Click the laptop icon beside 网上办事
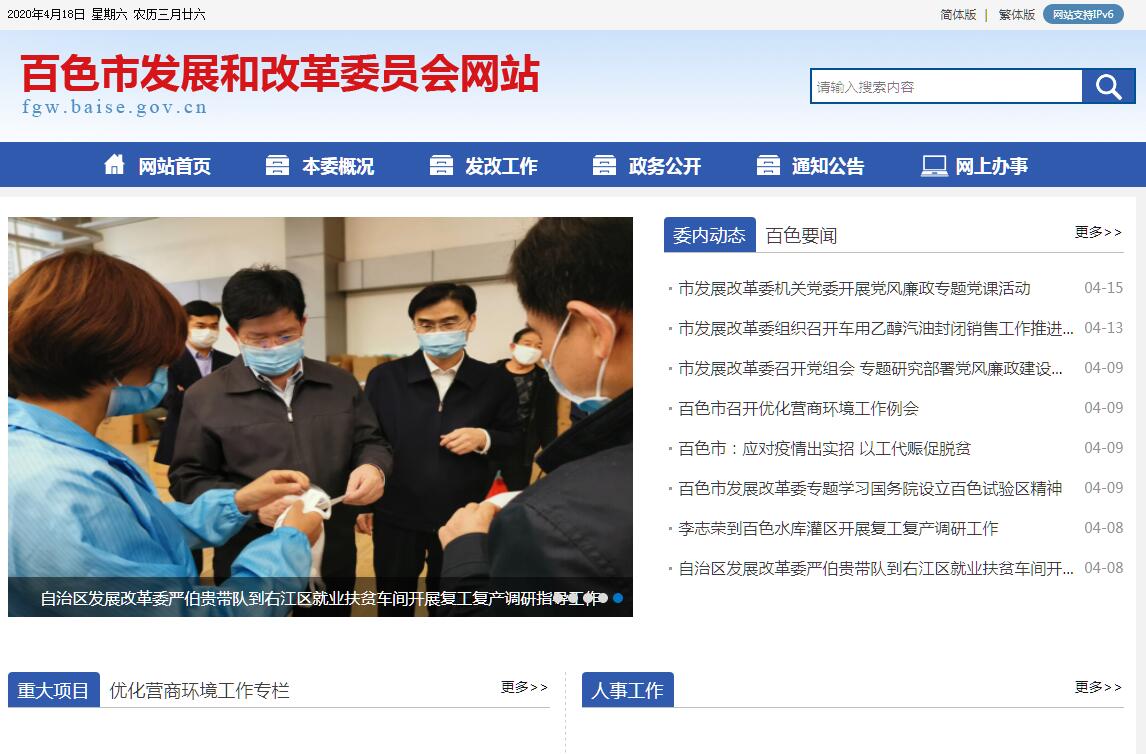Screen dimensions: 1146x754 click(x=934, y=166)
